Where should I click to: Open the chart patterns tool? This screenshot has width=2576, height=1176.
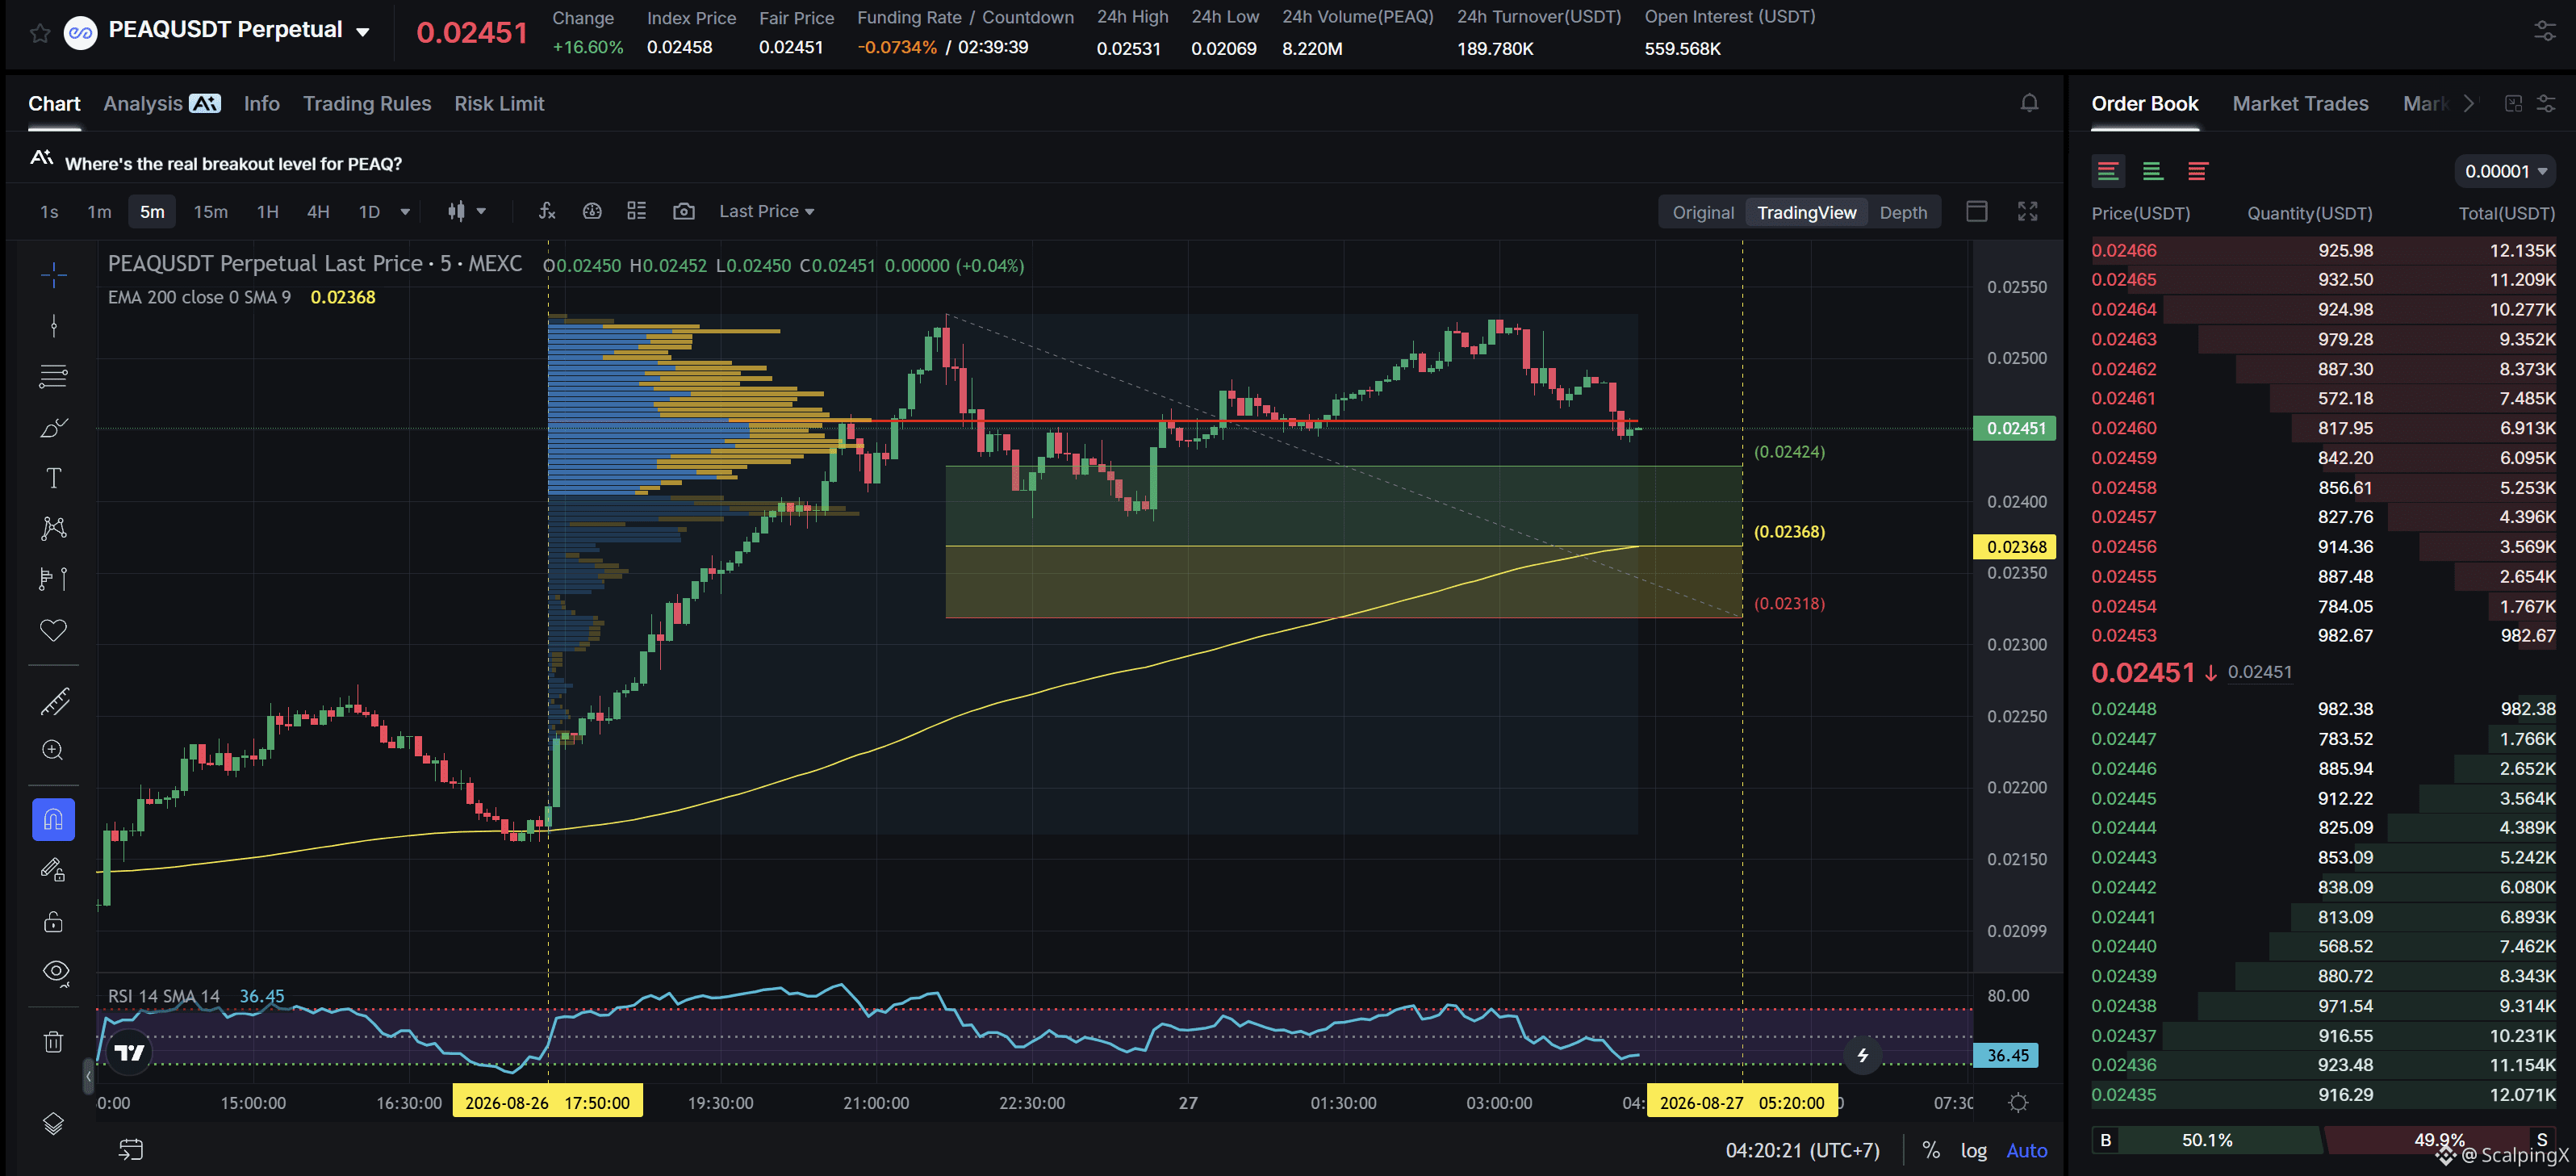pos(54,528)
